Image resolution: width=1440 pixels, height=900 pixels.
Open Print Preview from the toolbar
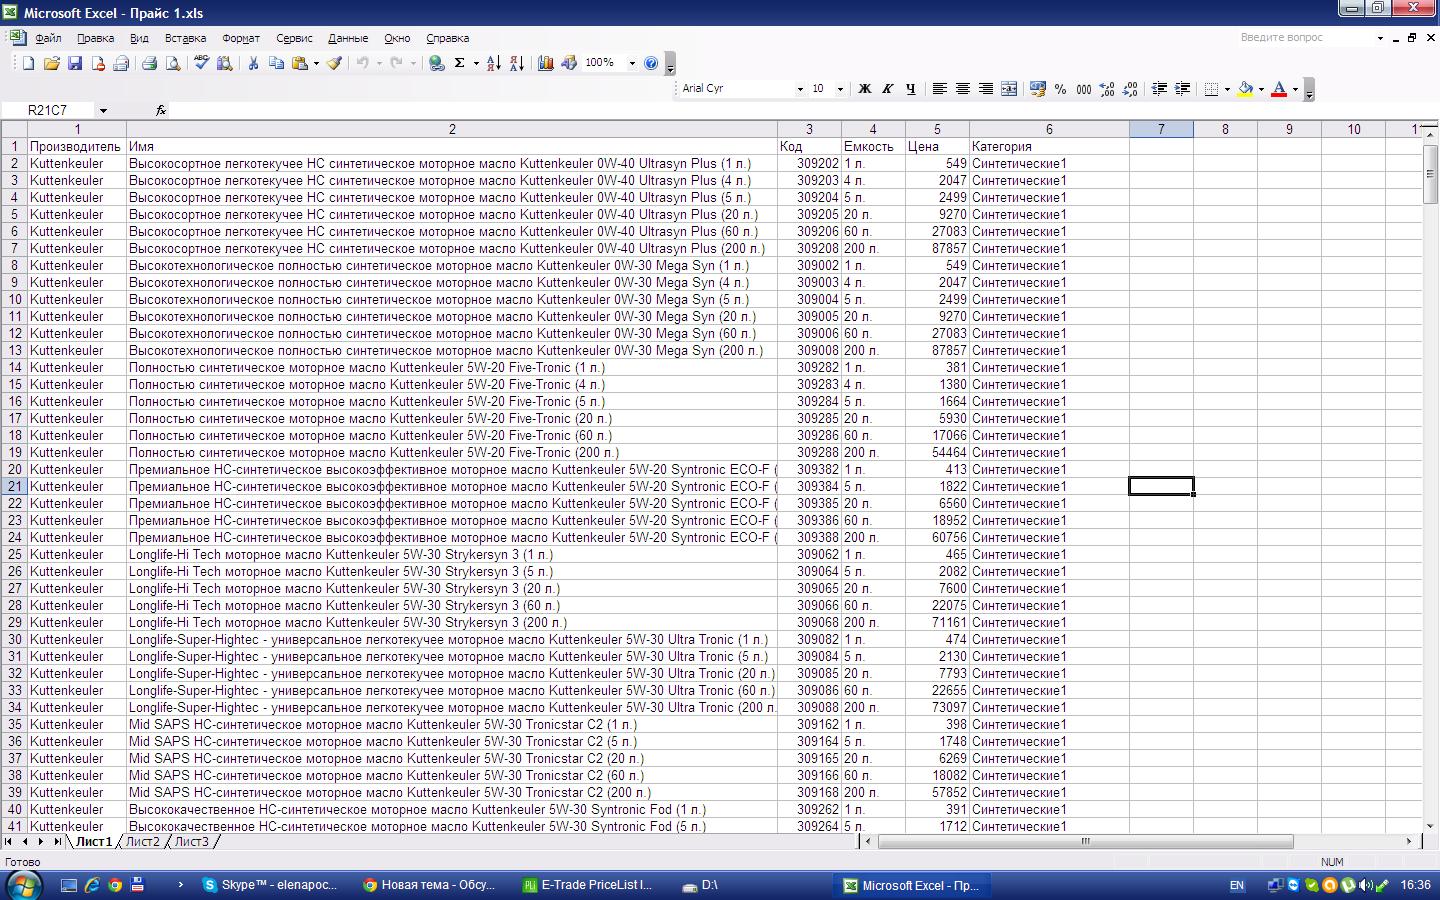173,63
